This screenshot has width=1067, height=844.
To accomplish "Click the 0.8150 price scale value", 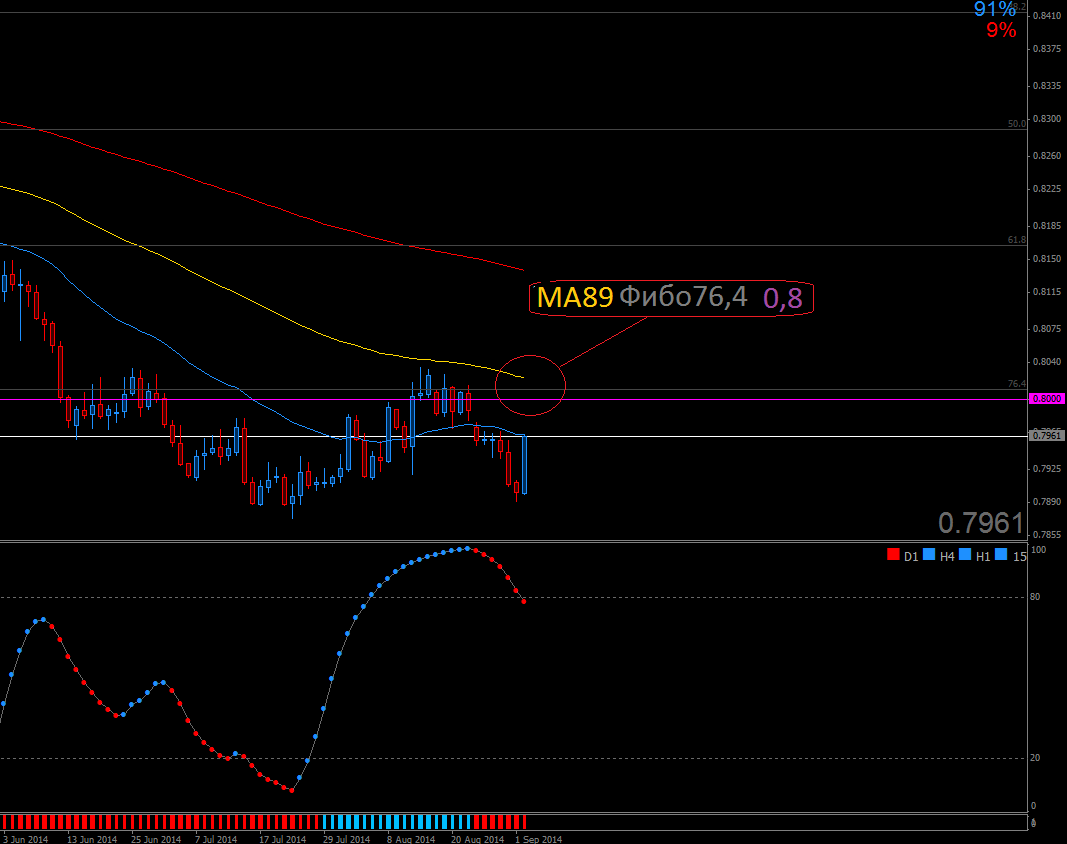I will (x=1047, y=259).
